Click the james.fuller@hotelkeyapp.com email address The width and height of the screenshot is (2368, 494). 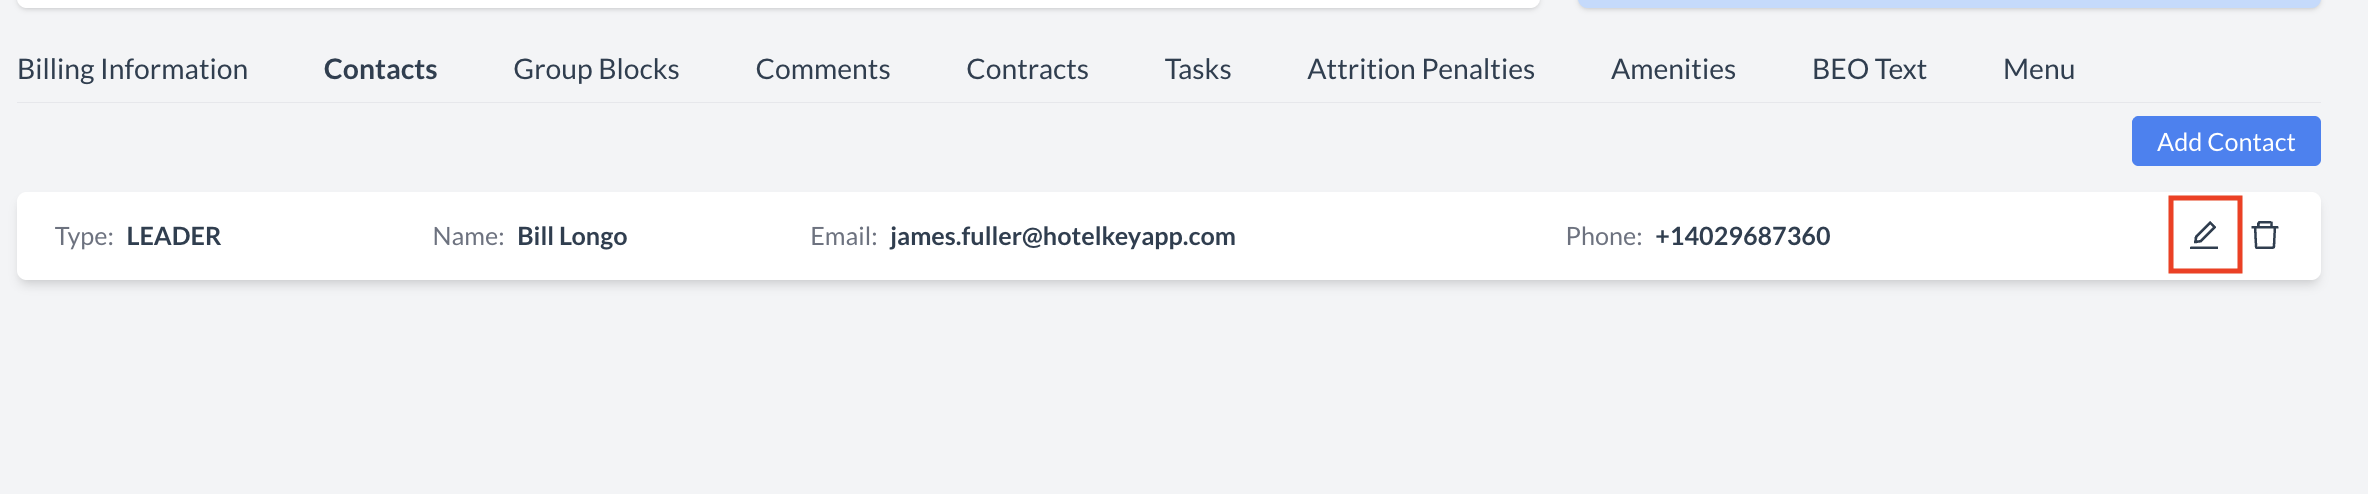click(x=1062, y=236)
